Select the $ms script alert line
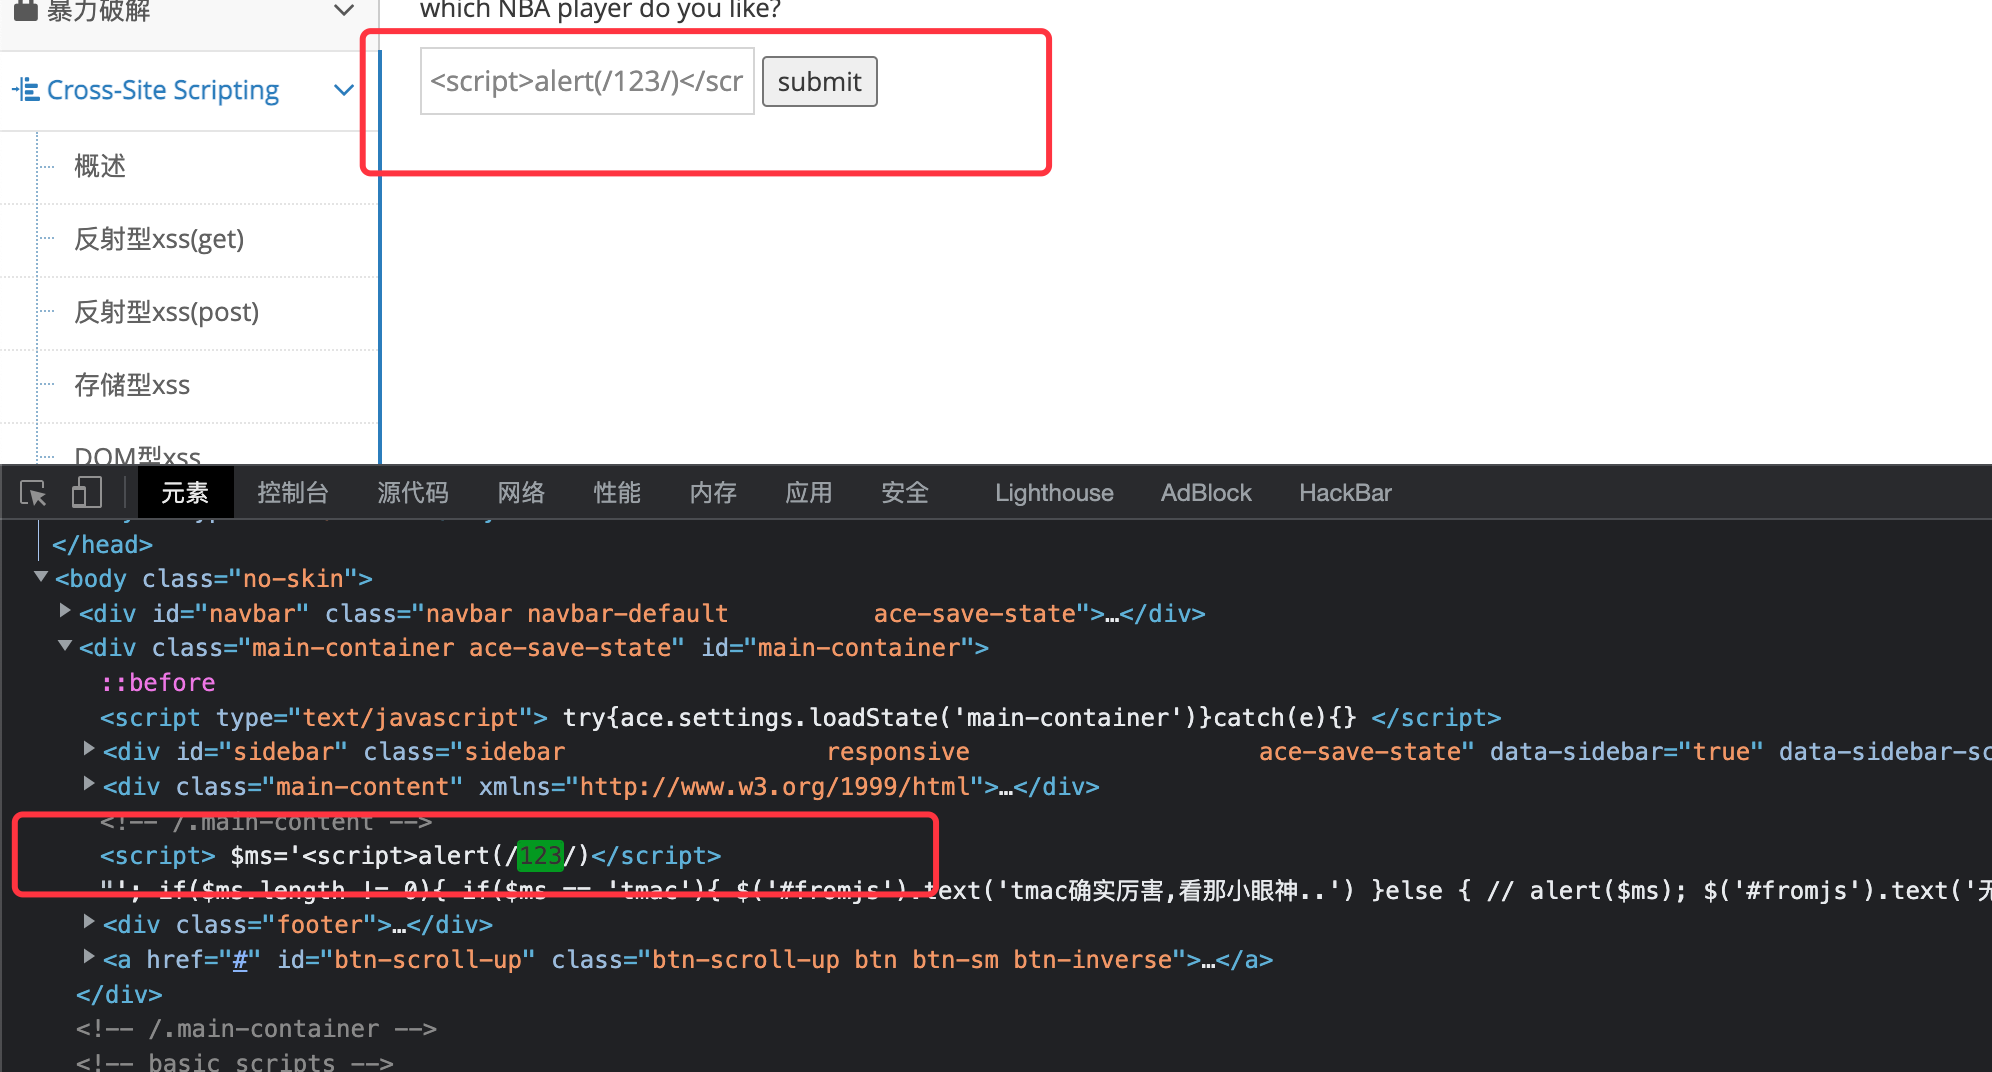This screenshot has width=1992, height=1072. [410, 856]
